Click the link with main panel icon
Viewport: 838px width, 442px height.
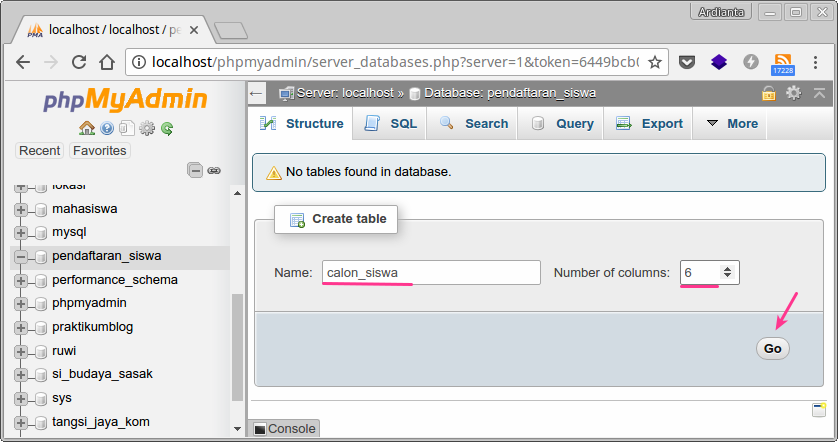coord(213,170)
